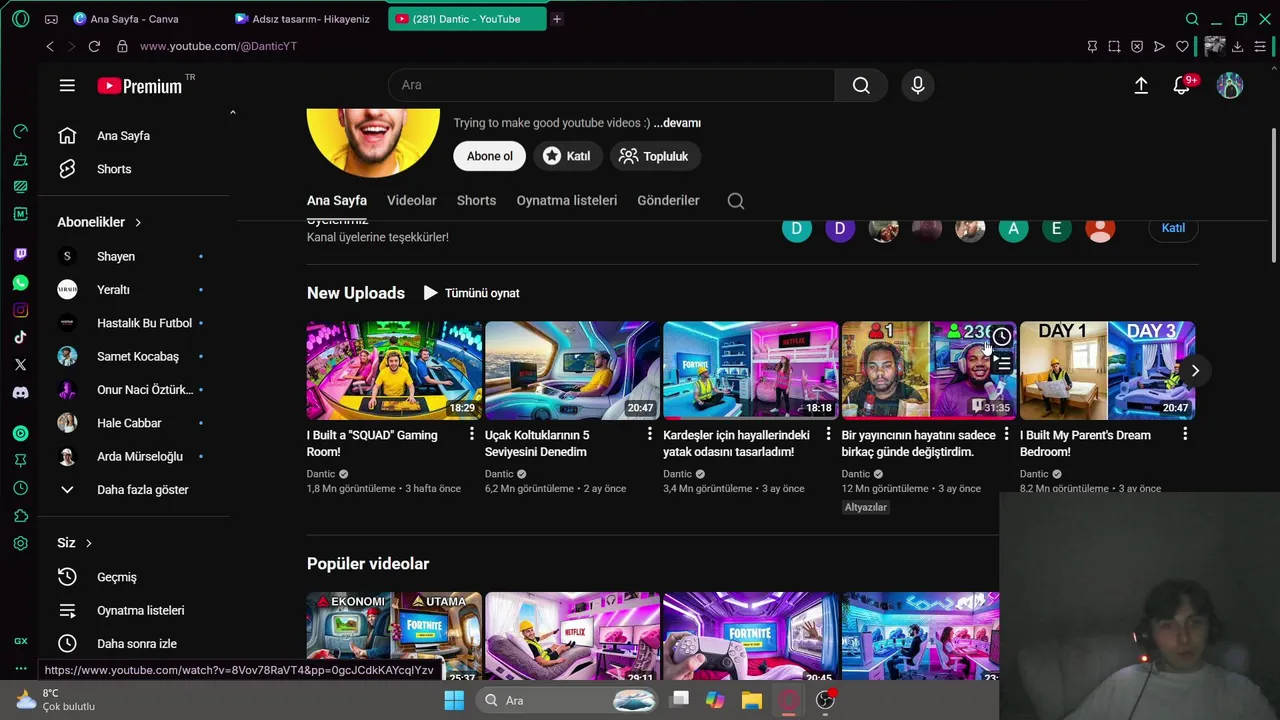Switch to Gönderiler tab
This screenshot has width=1280, height=720.
(x=668, y=200)
